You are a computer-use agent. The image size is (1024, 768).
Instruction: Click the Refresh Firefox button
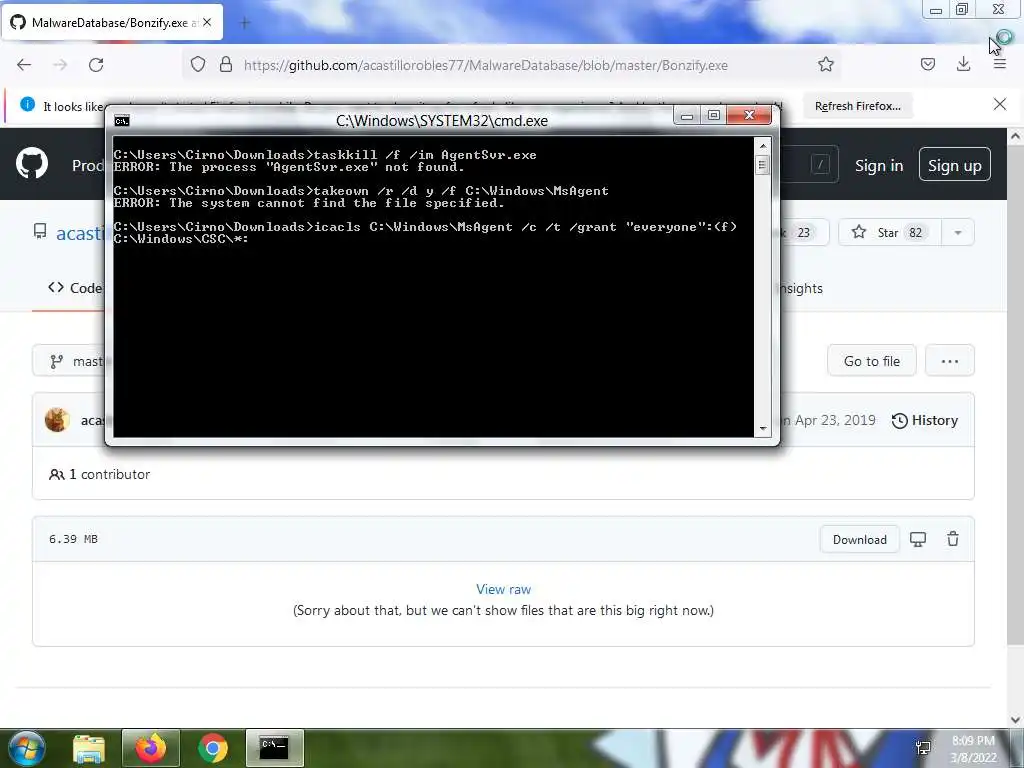coord(857,106)
